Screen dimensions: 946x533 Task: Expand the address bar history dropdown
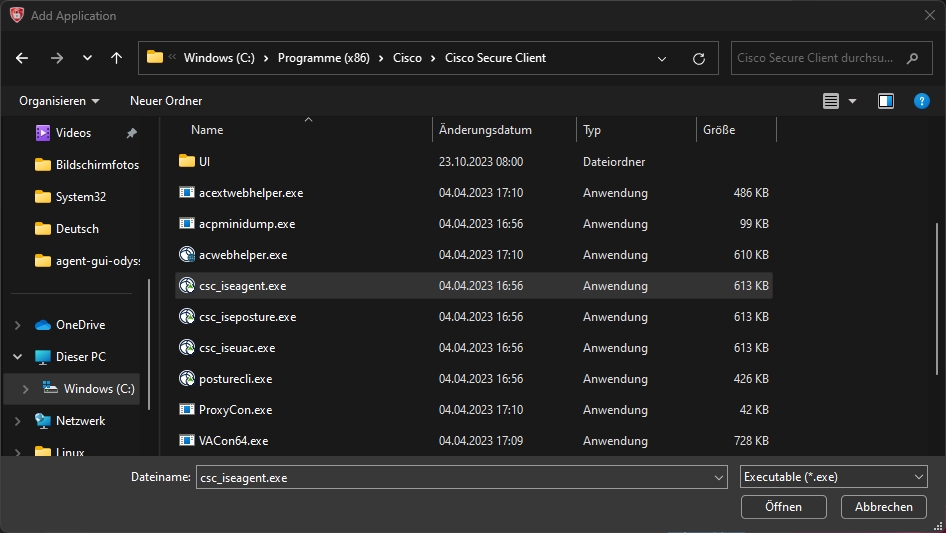click(662, 59)
